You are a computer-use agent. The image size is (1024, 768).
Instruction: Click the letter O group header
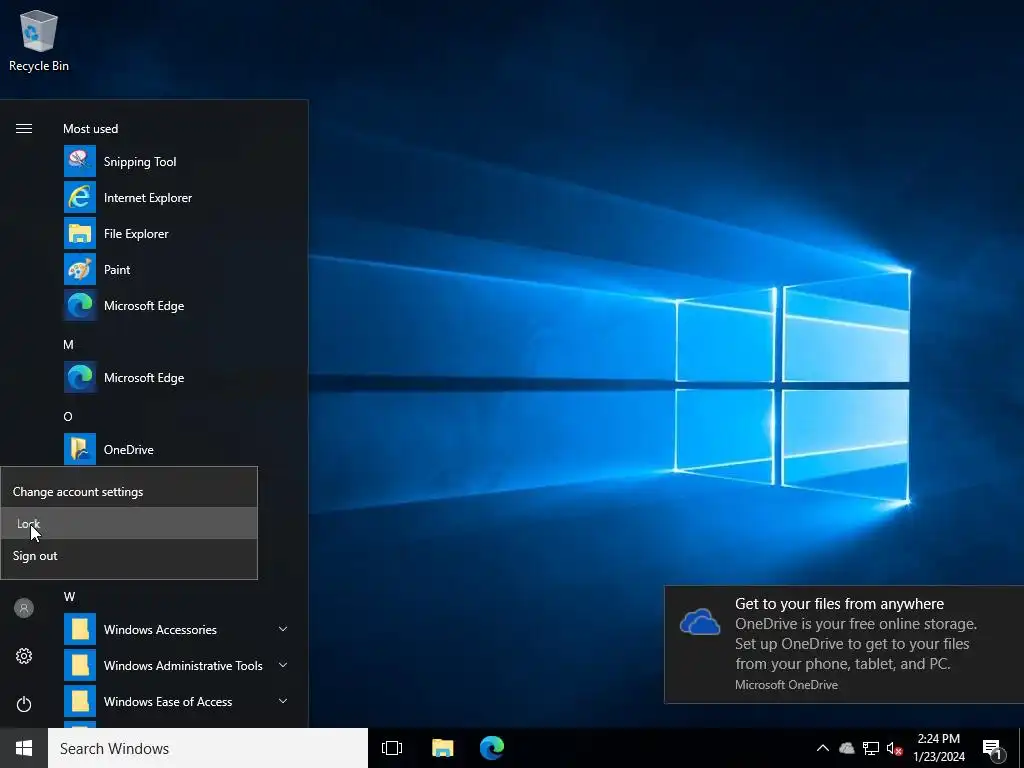tap(68, 417)
